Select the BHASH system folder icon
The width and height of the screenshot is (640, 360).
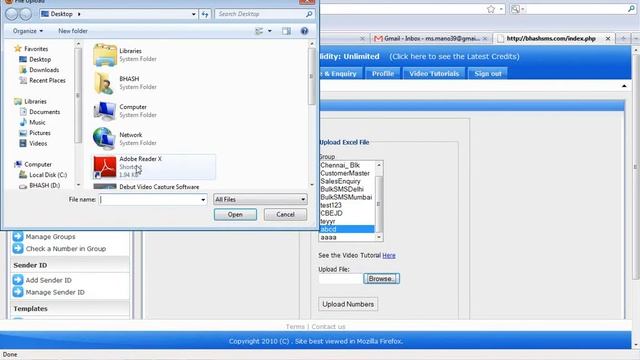tap(104, 83)
